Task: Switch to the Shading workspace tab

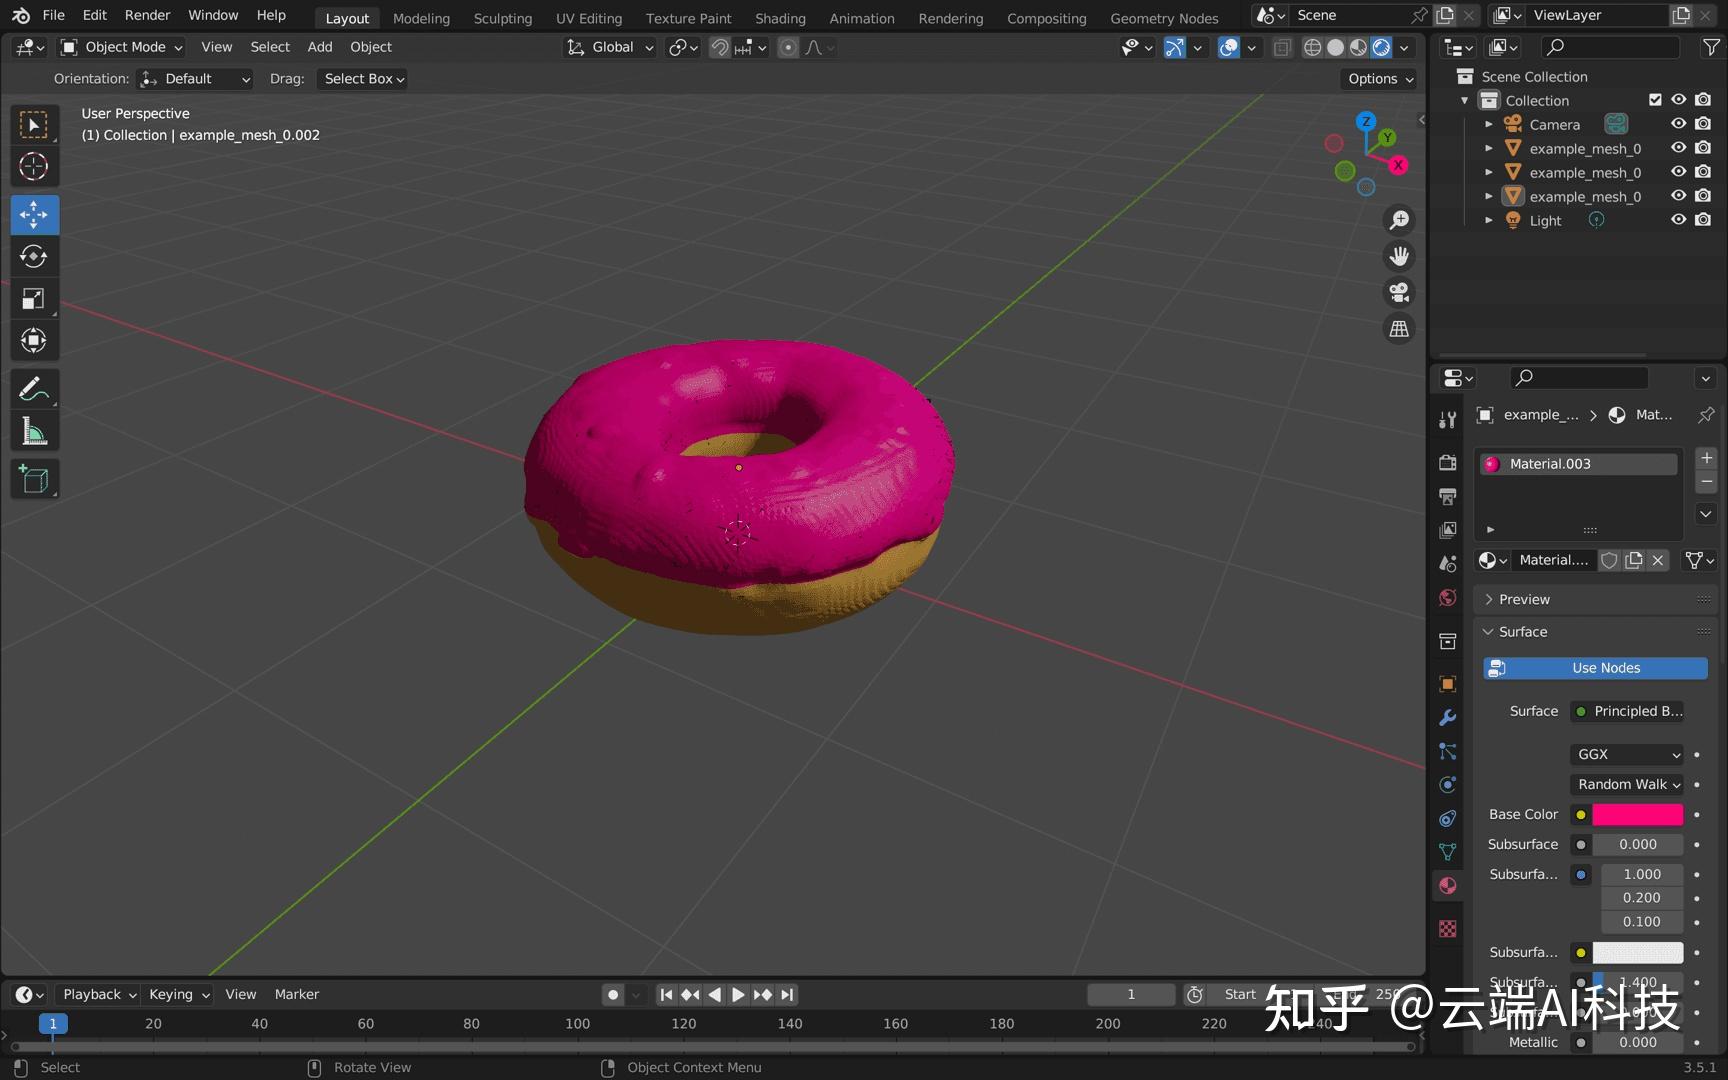Action: (x=780, y=17)
